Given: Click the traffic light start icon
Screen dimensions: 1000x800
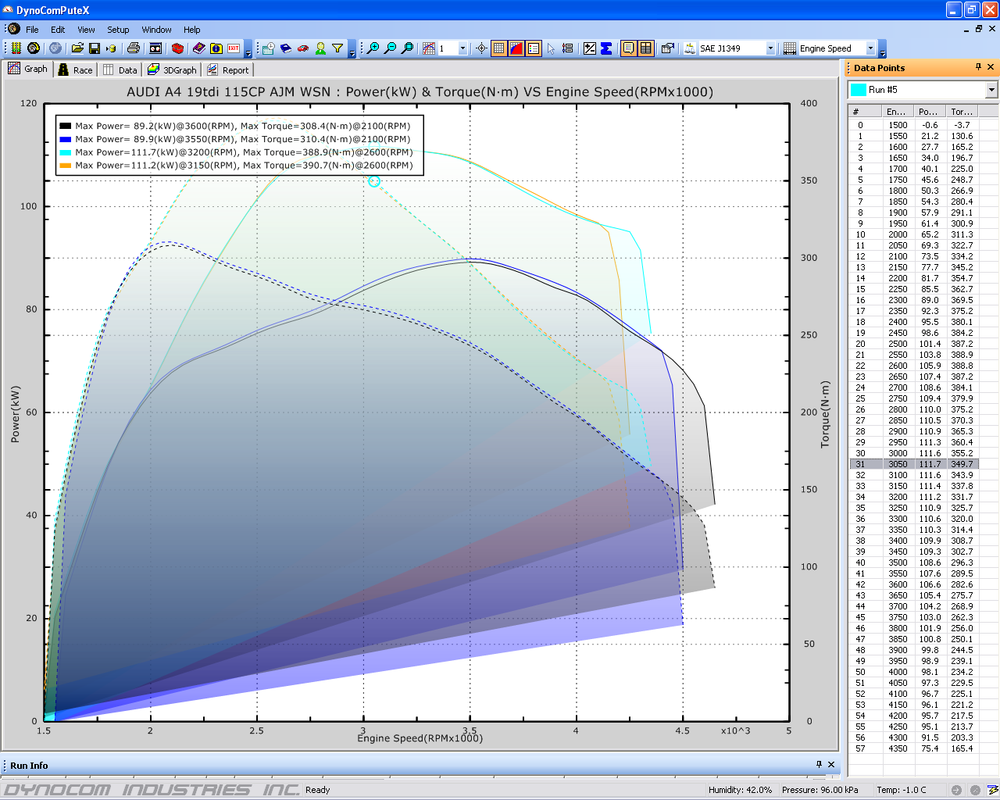Looking at the screenshot, I should (x=16, y=48).
